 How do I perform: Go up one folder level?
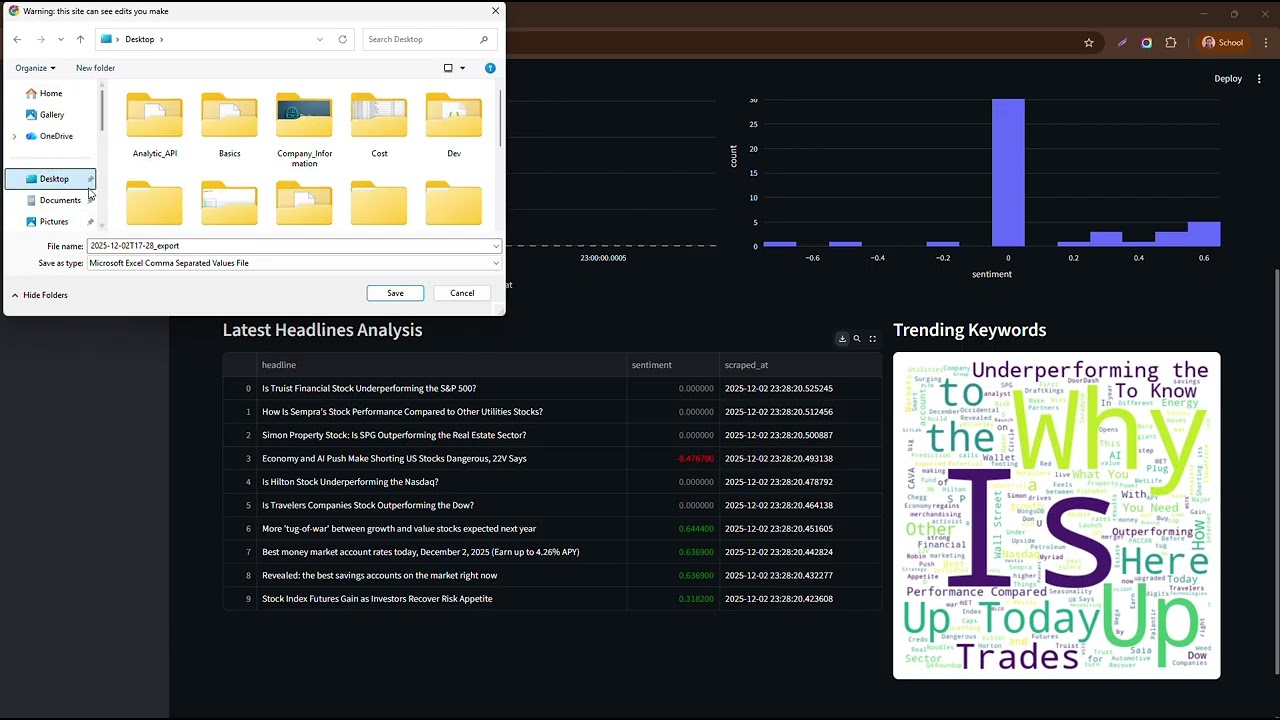80,39
